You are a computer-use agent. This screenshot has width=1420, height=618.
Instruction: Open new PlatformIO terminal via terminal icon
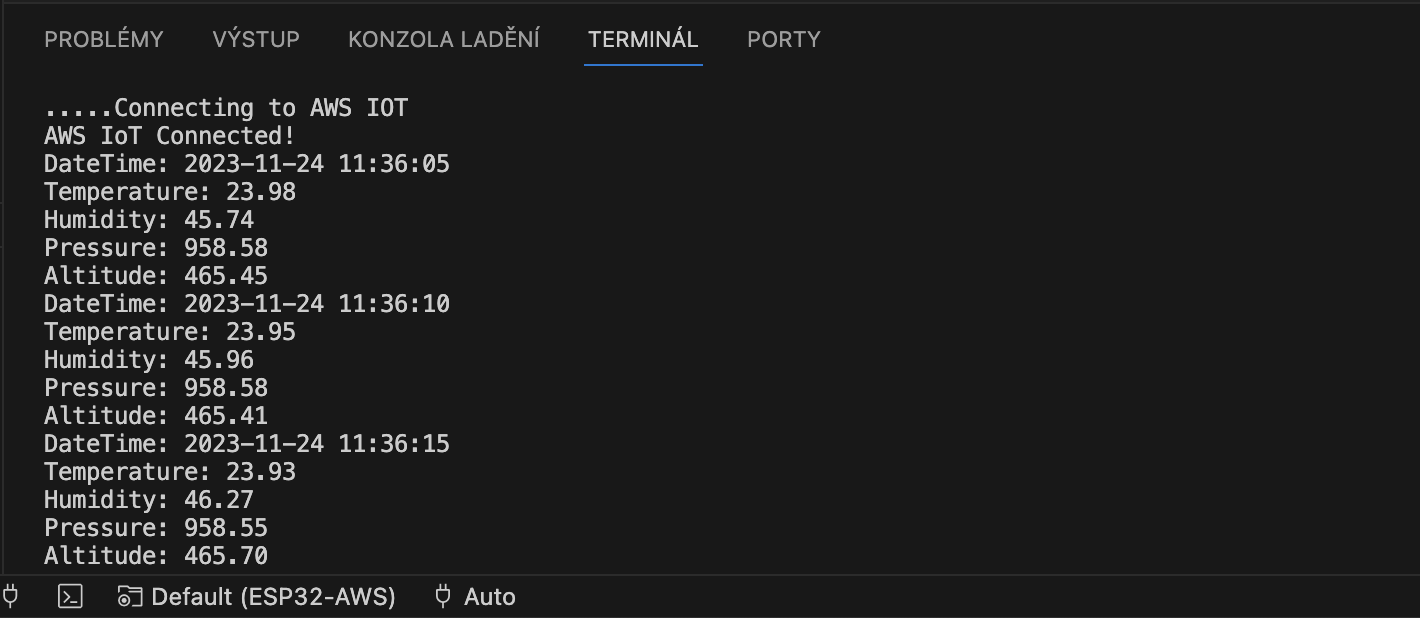click(70, 597)
